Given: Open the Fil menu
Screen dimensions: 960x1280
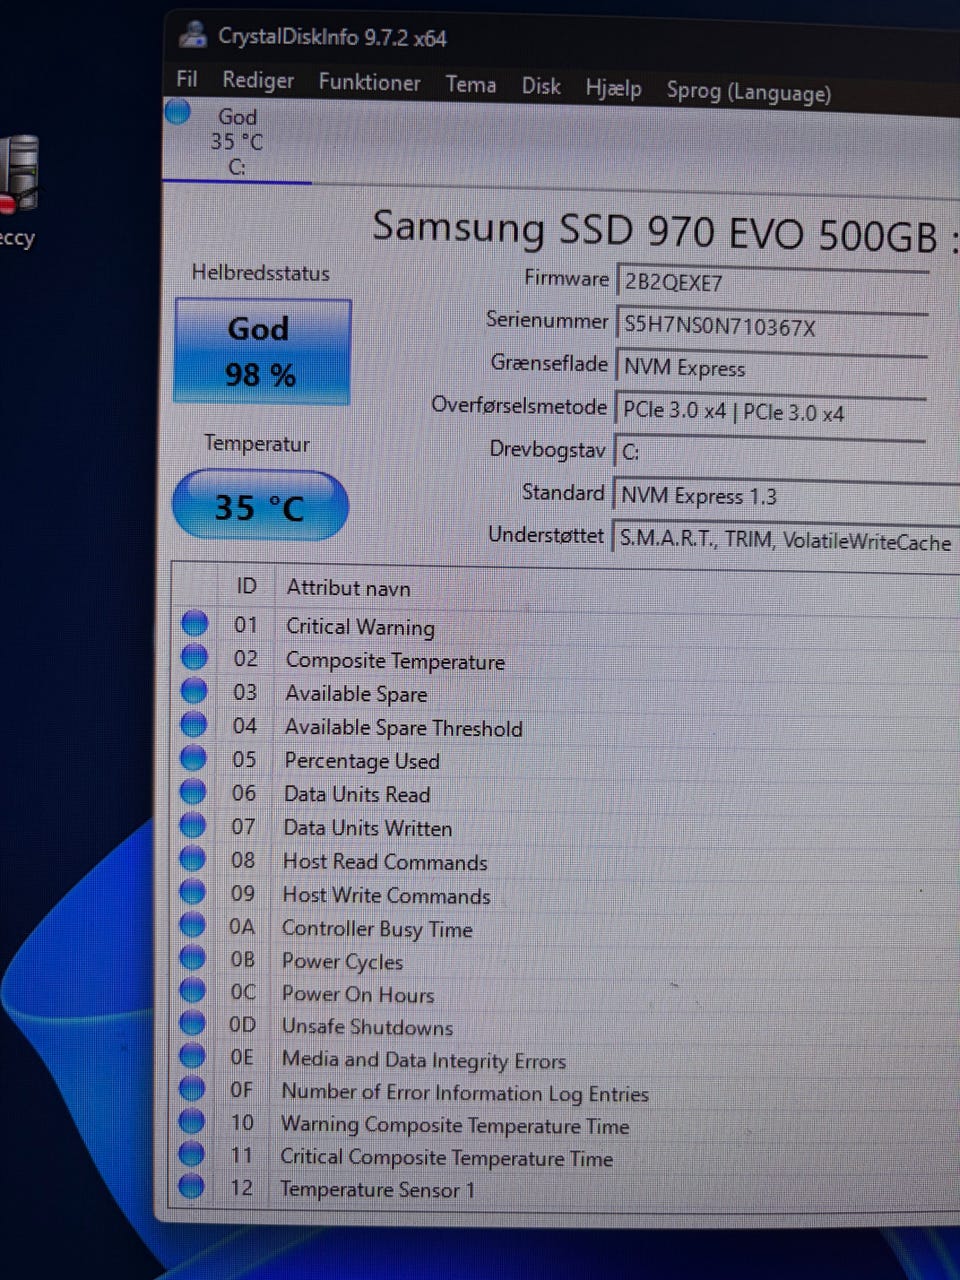Looking at the screenshot, I should [186, 78].
